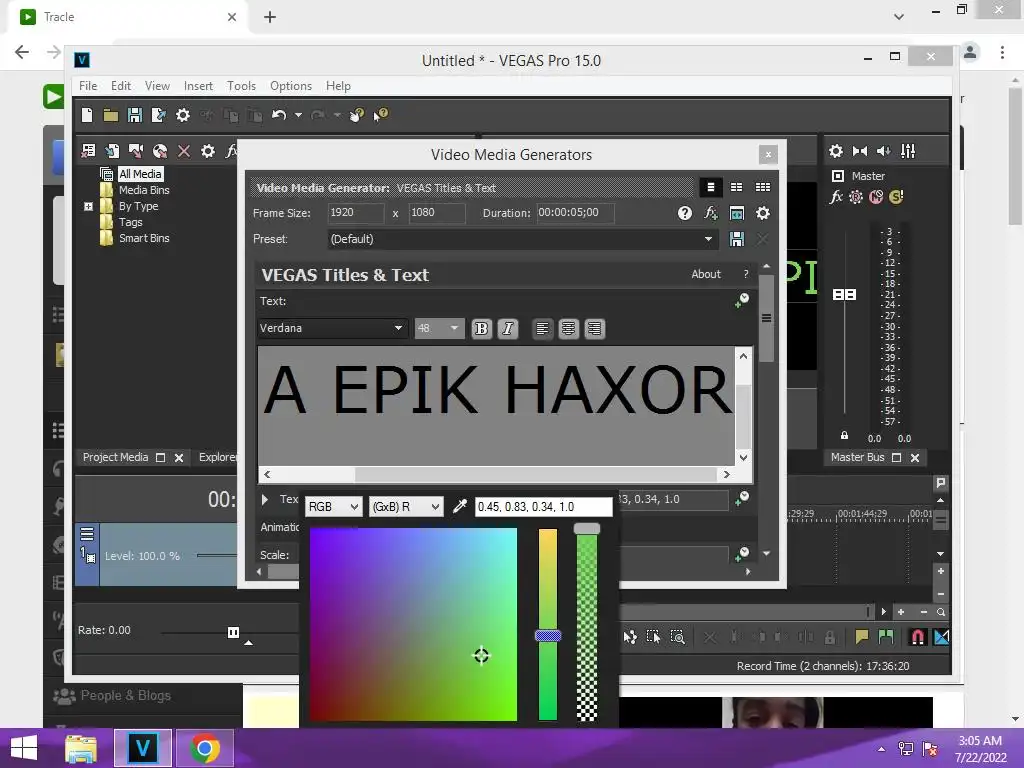Select Smart Bins in the media tree

pos(144,238)
